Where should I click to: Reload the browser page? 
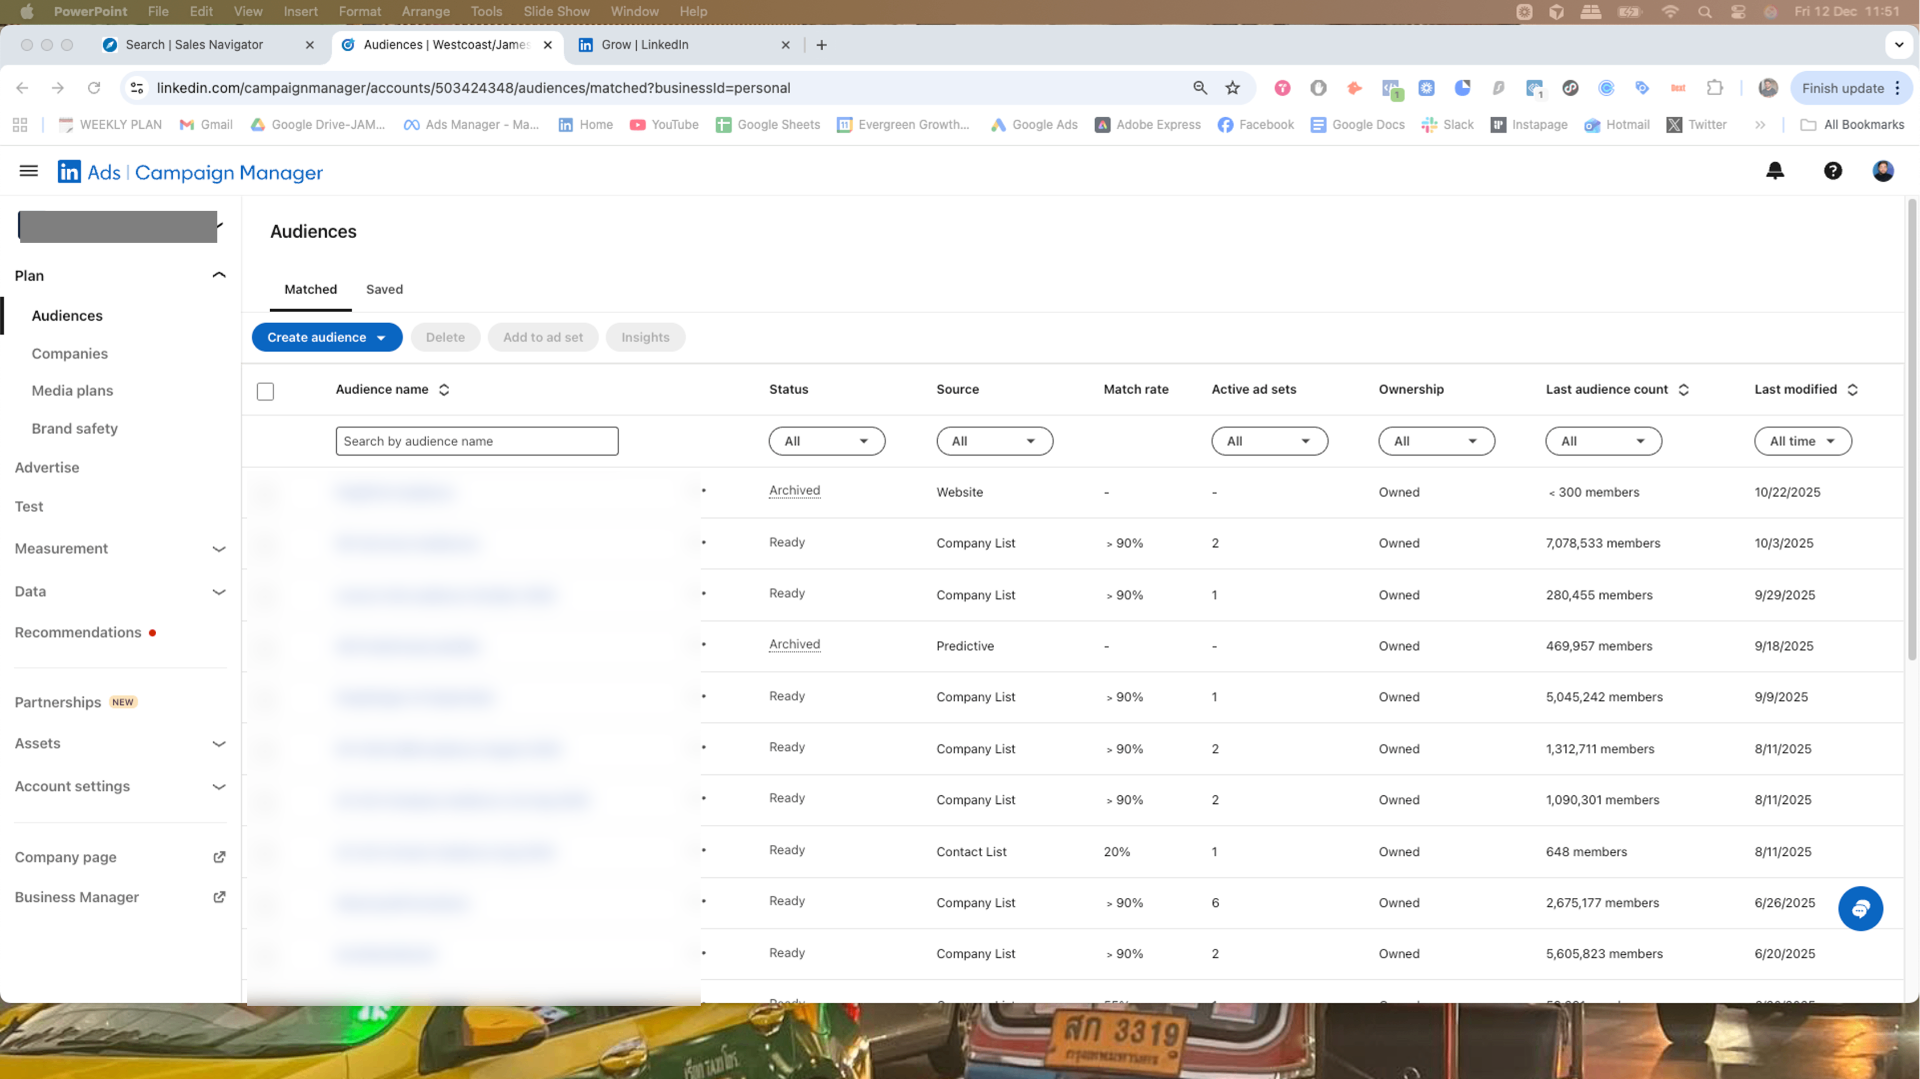pos(94,88)
